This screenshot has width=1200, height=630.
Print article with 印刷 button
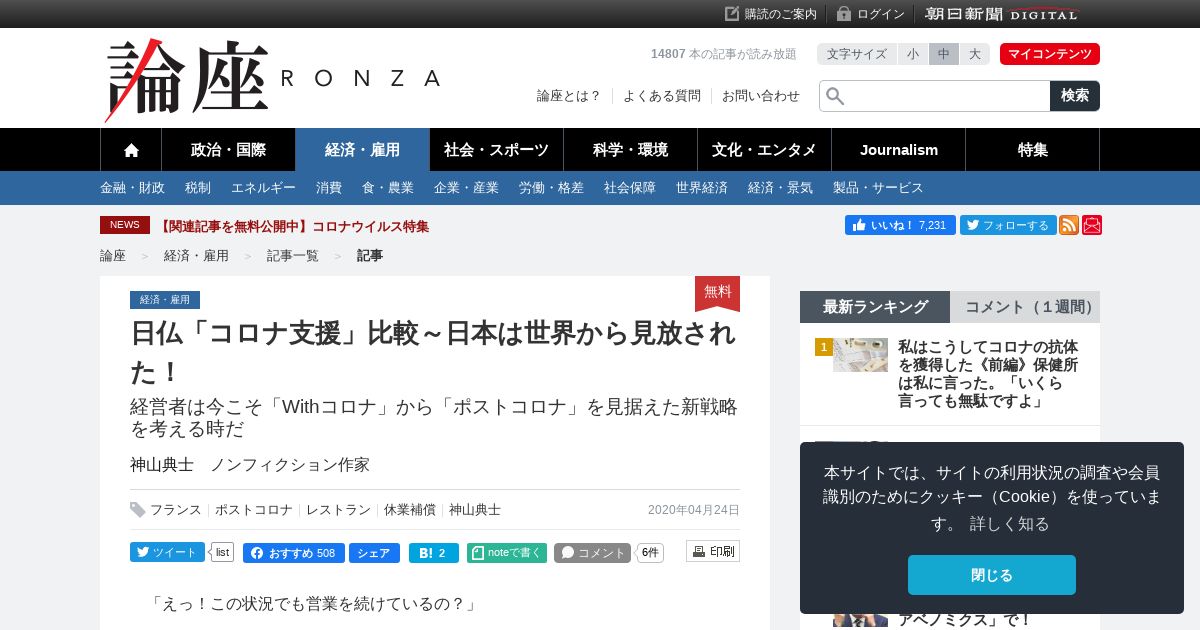click(713, 551)
